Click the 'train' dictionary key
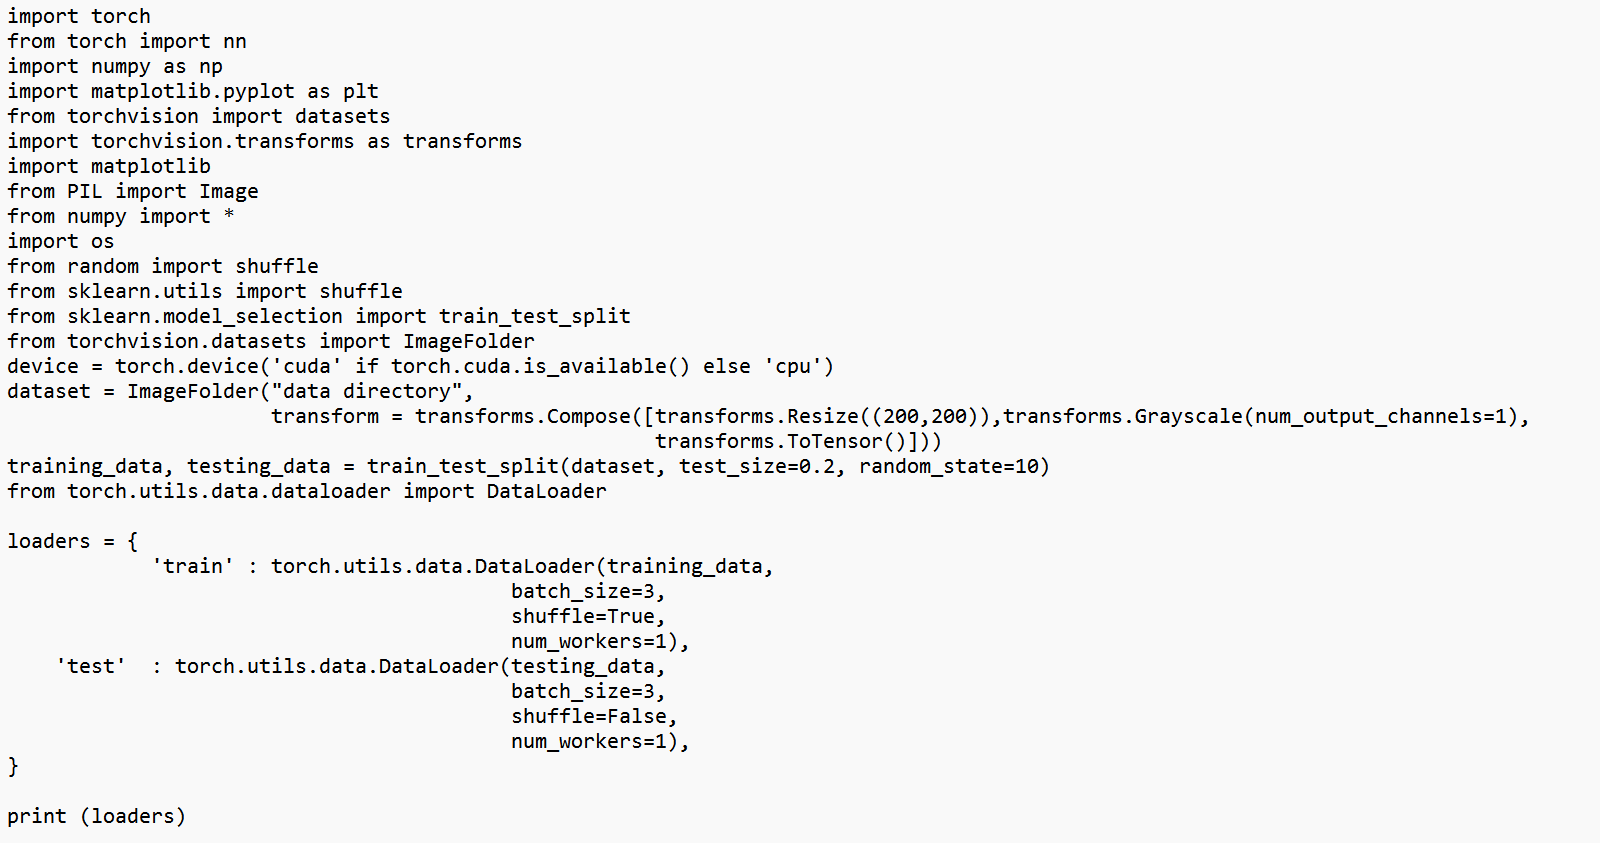Screen dimensions: 1600x843 click(193, 567)
